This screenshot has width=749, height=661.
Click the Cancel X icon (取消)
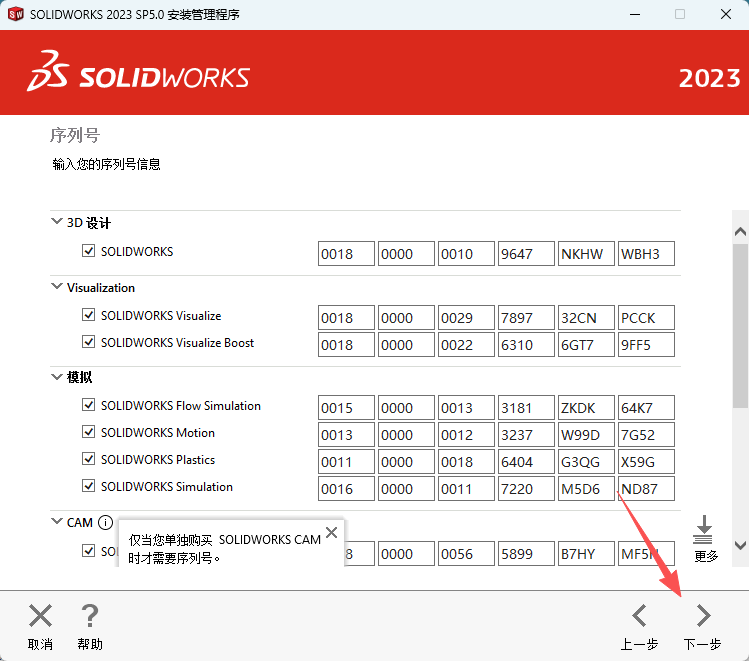point(40,616)
